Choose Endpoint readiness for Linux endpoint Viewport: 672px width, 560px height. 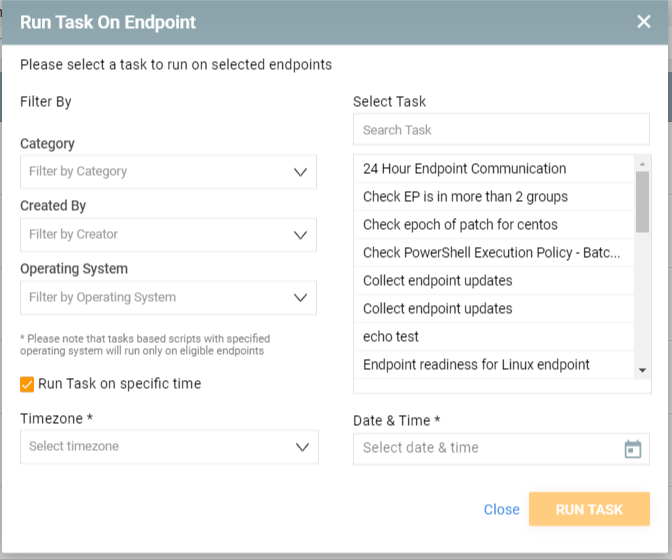coord(494,365)
